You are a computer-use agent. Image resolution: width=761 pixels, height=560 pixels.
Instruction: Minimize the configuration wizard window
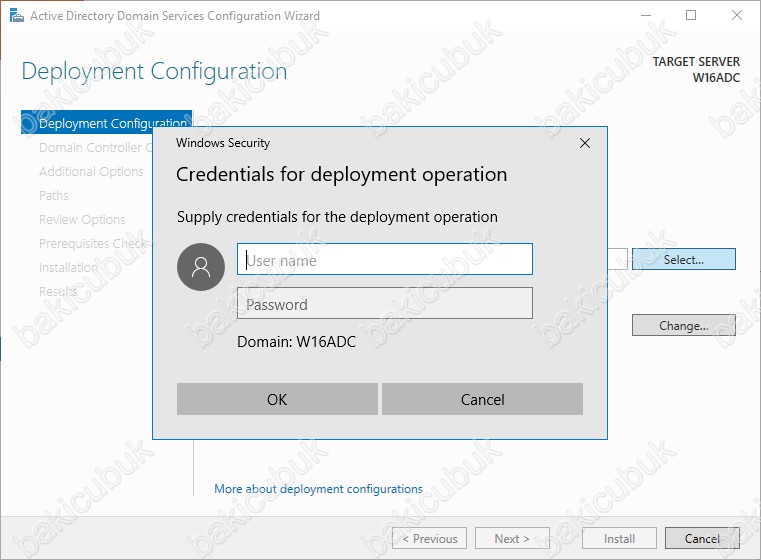645,16
